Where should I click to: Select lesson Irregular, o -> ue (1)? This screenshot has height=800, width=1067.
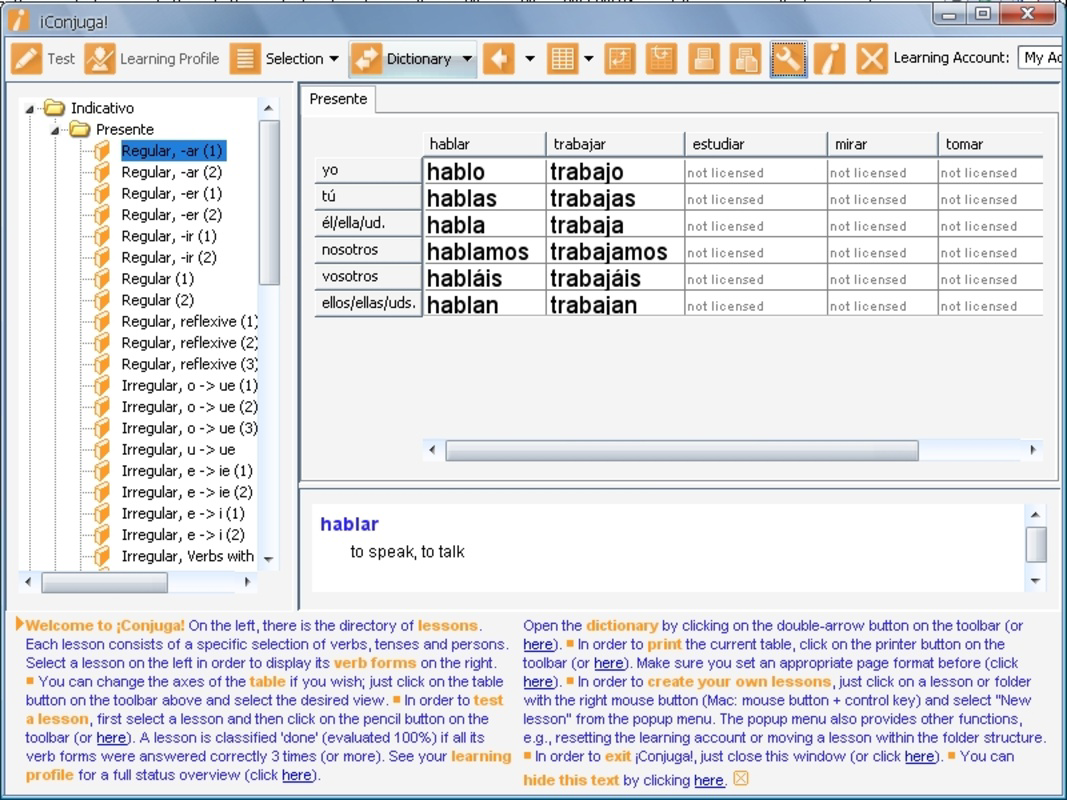189,385
